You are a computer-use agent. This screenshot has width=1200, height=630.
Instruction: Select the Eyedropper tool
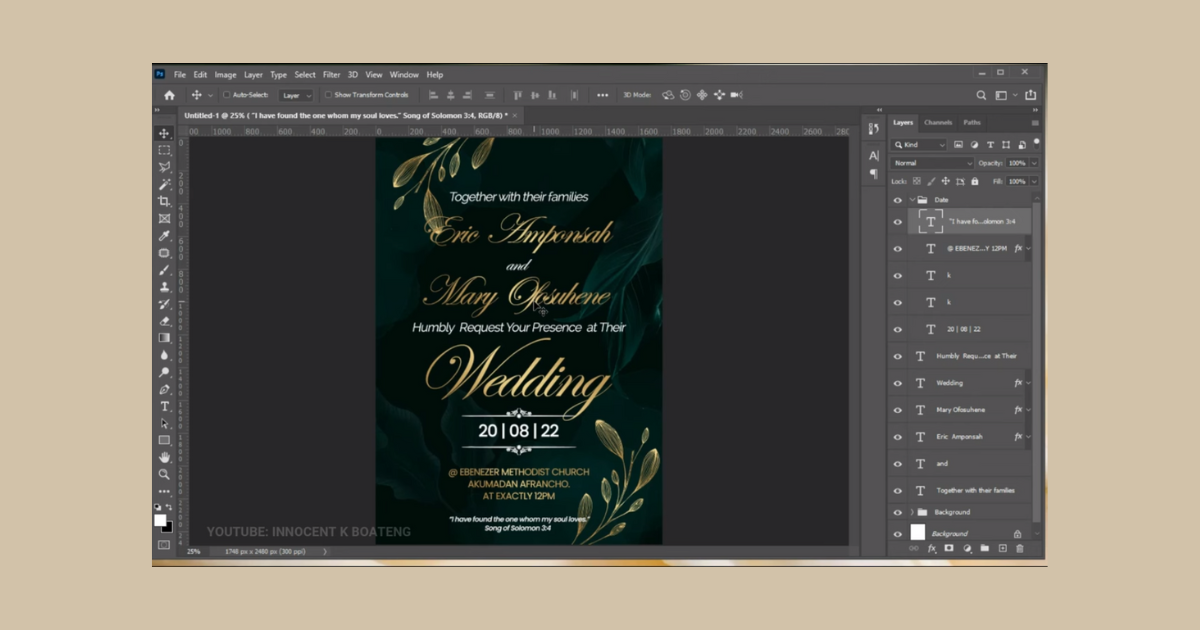164,235
